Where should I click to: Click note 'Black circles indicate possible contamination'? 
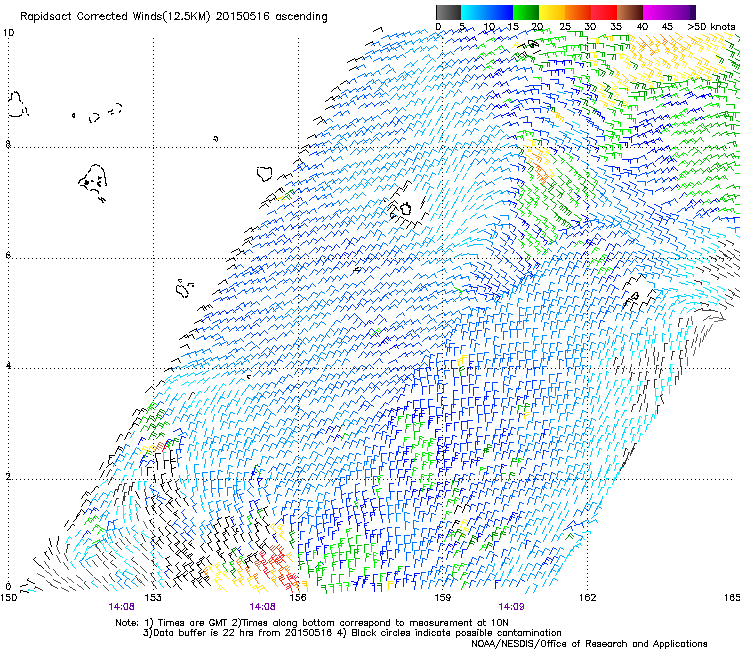click(456, 633)
